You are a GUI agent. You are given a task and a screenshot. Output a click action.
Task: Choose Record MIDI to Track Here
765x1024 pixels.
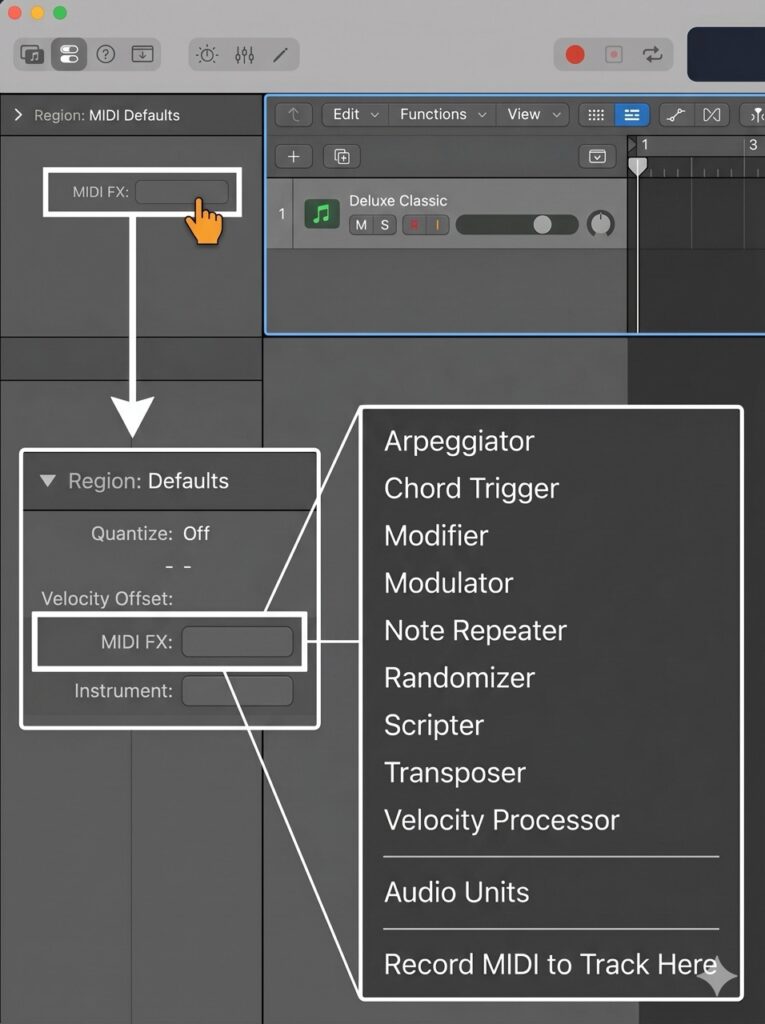coord(550,965)
